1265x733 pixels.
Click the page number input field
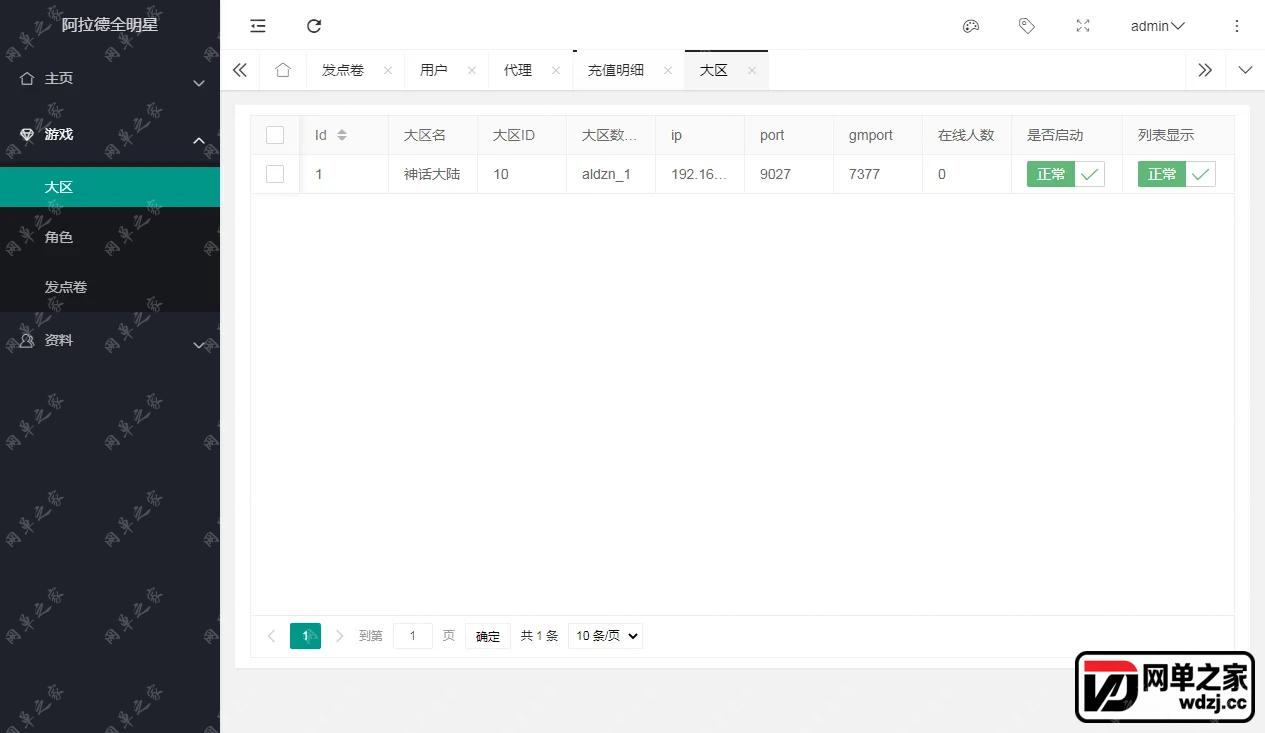(413, 636)
